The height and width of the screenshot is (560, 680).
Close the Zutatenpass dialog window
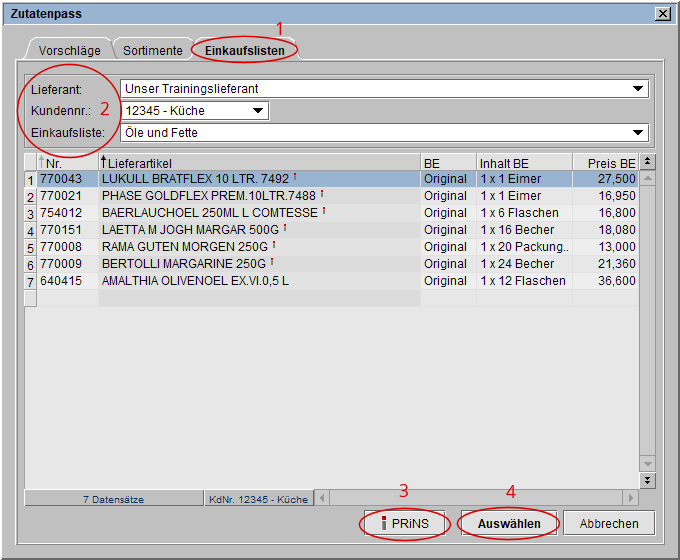click(662, 13)
